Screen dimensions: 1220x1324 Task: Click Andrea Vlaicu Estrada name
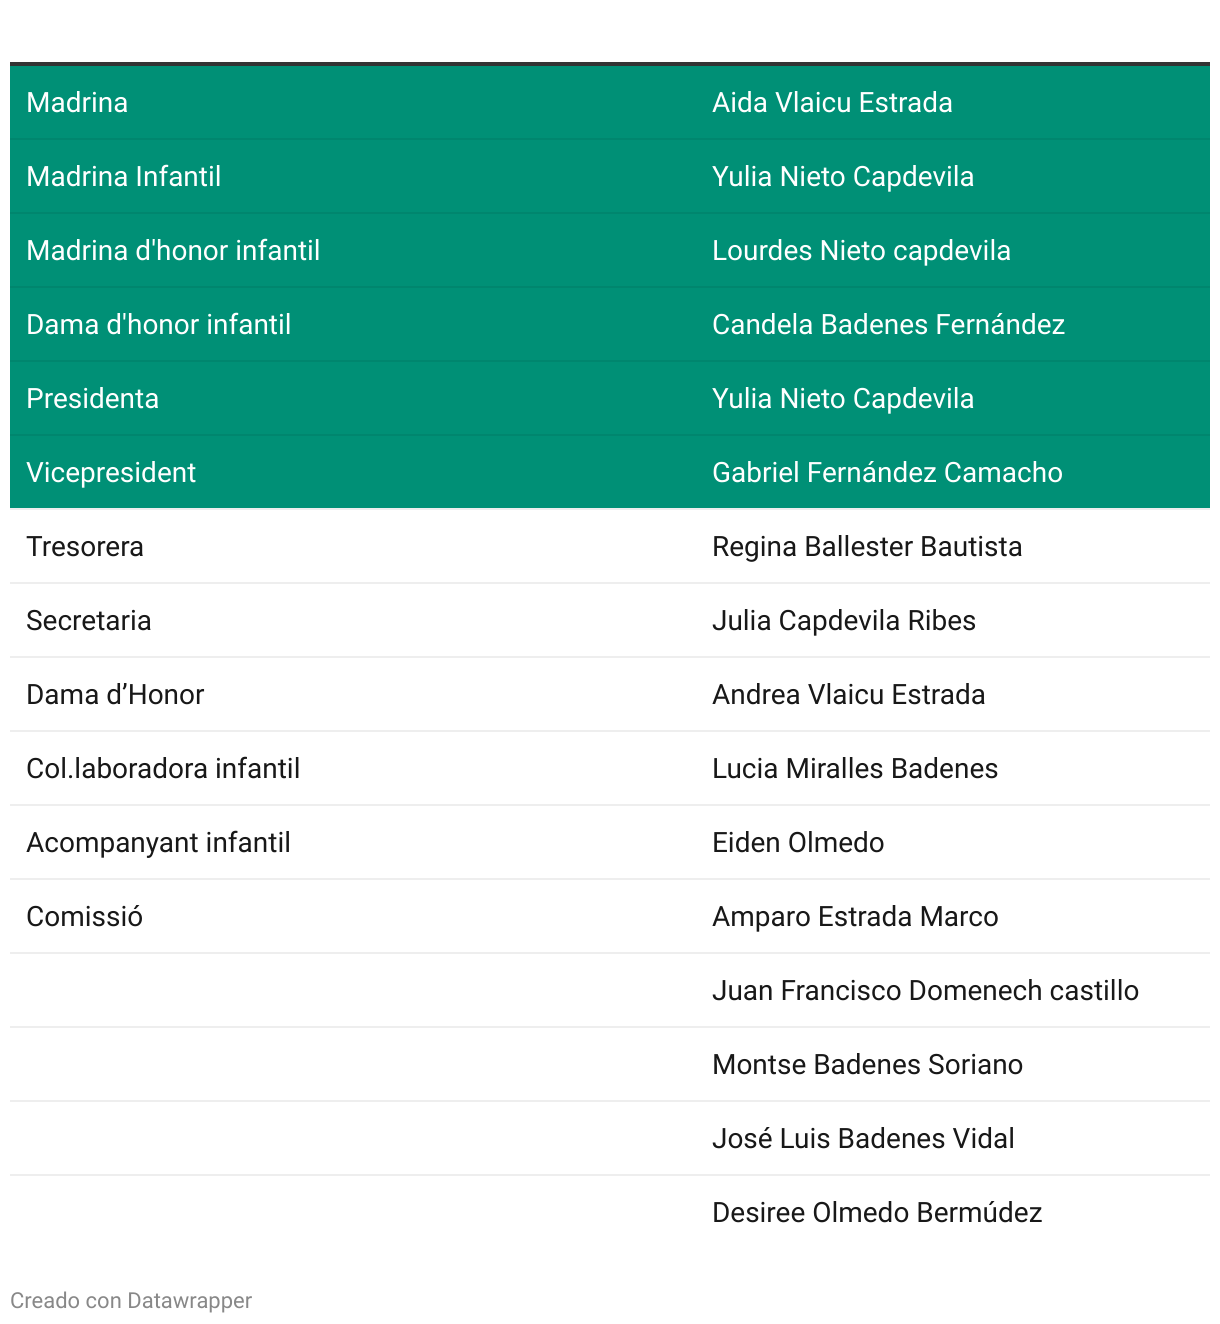(x=848, y=695)
